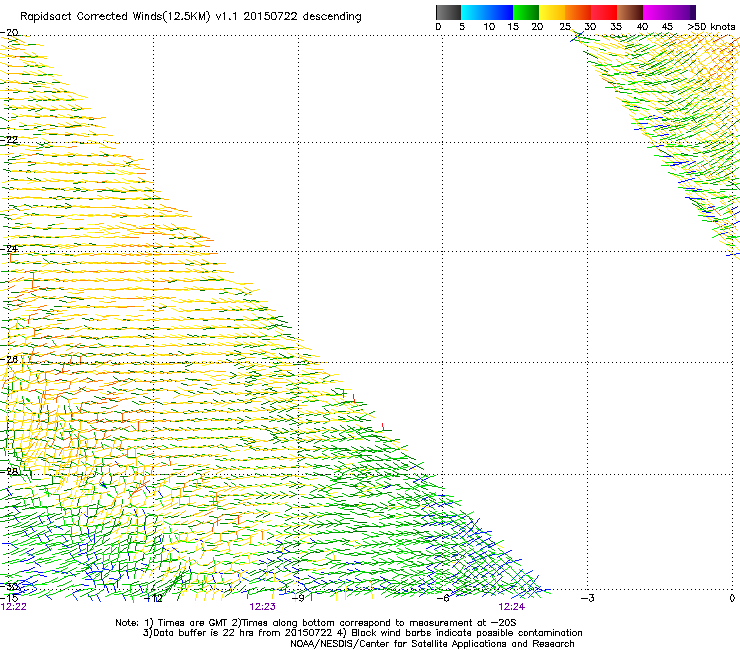
Task: Click the cyan-blue 5-15 knots color segment
Action: pos(487,12)
